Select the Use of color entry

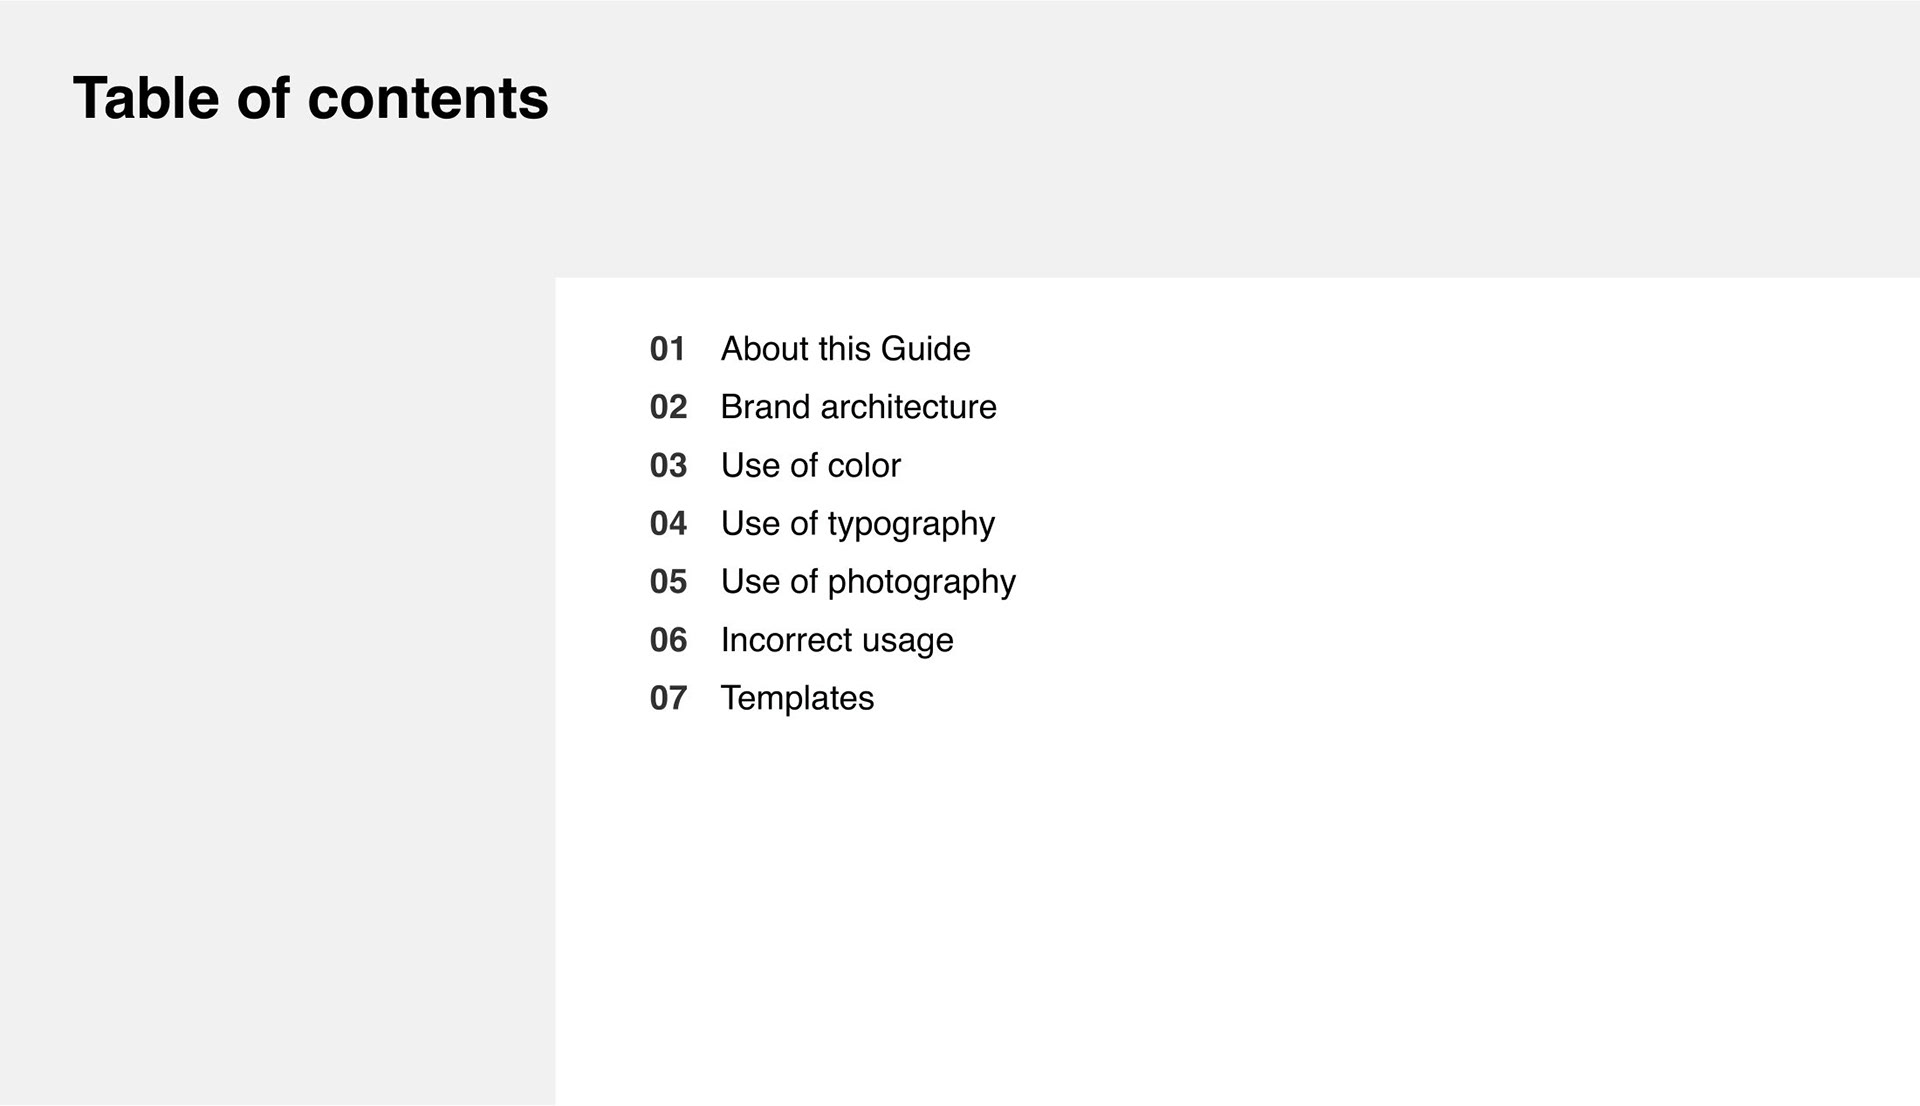[x=810, y=466]
